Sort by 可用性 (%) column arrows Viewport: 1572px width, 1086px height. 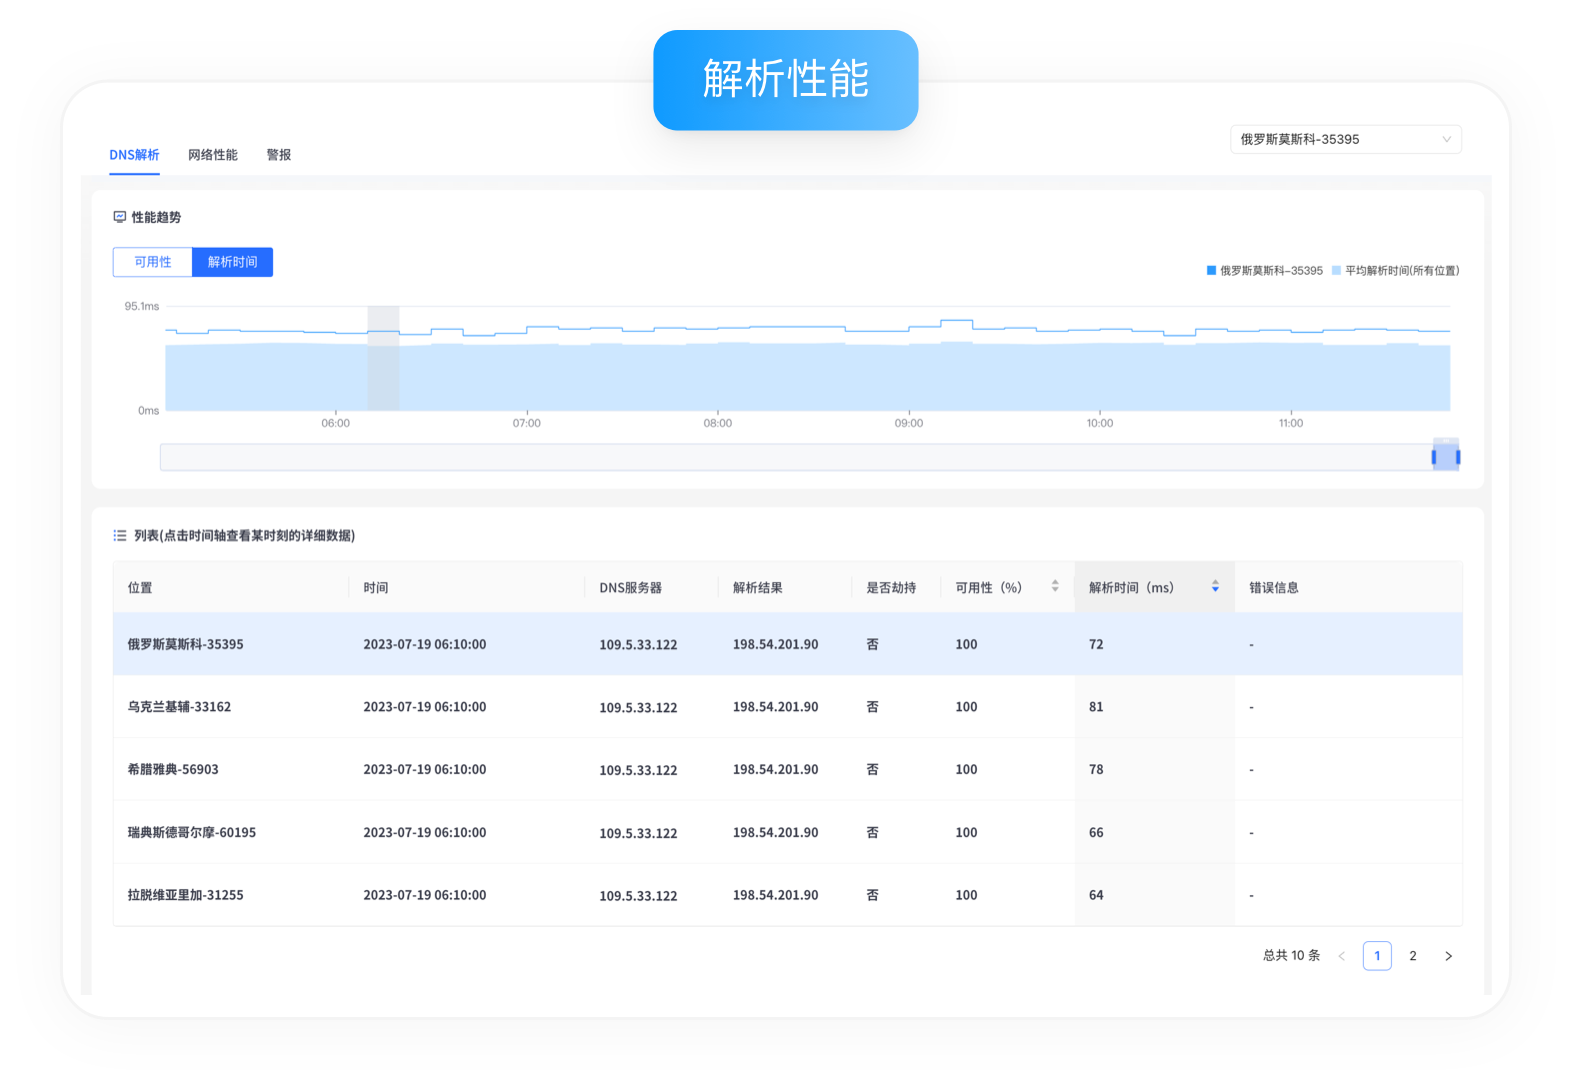1055,587
